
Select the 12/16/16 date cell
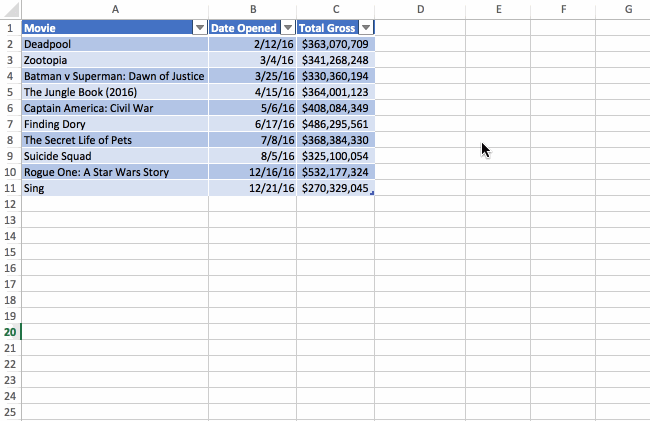point(252,172)
